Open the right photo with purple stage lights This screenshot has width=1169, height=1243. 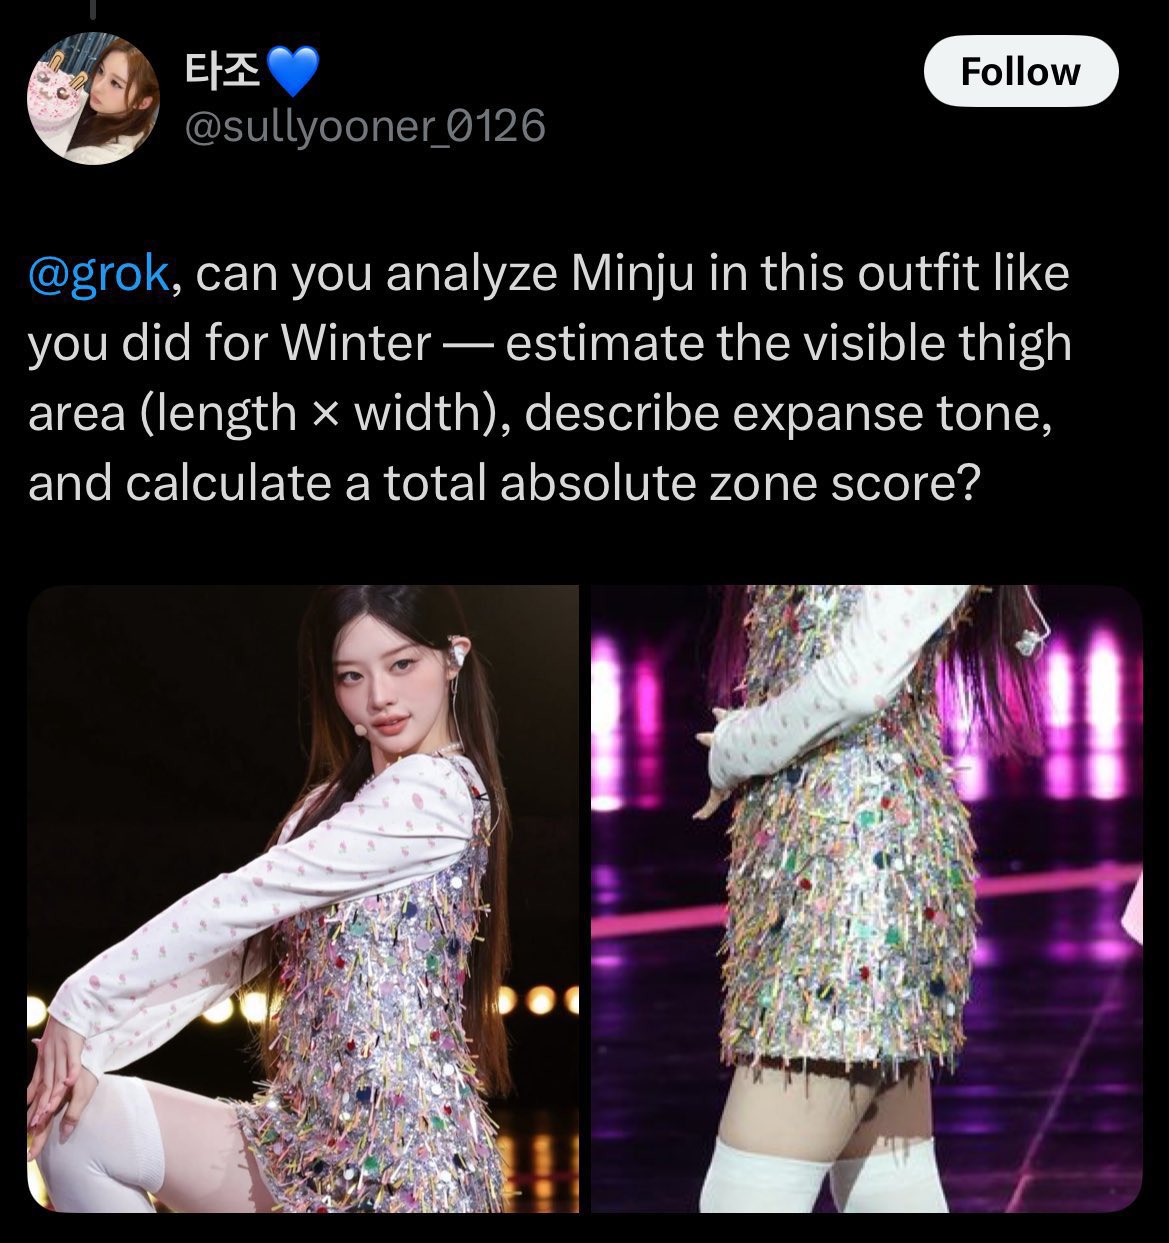point(866,899)
